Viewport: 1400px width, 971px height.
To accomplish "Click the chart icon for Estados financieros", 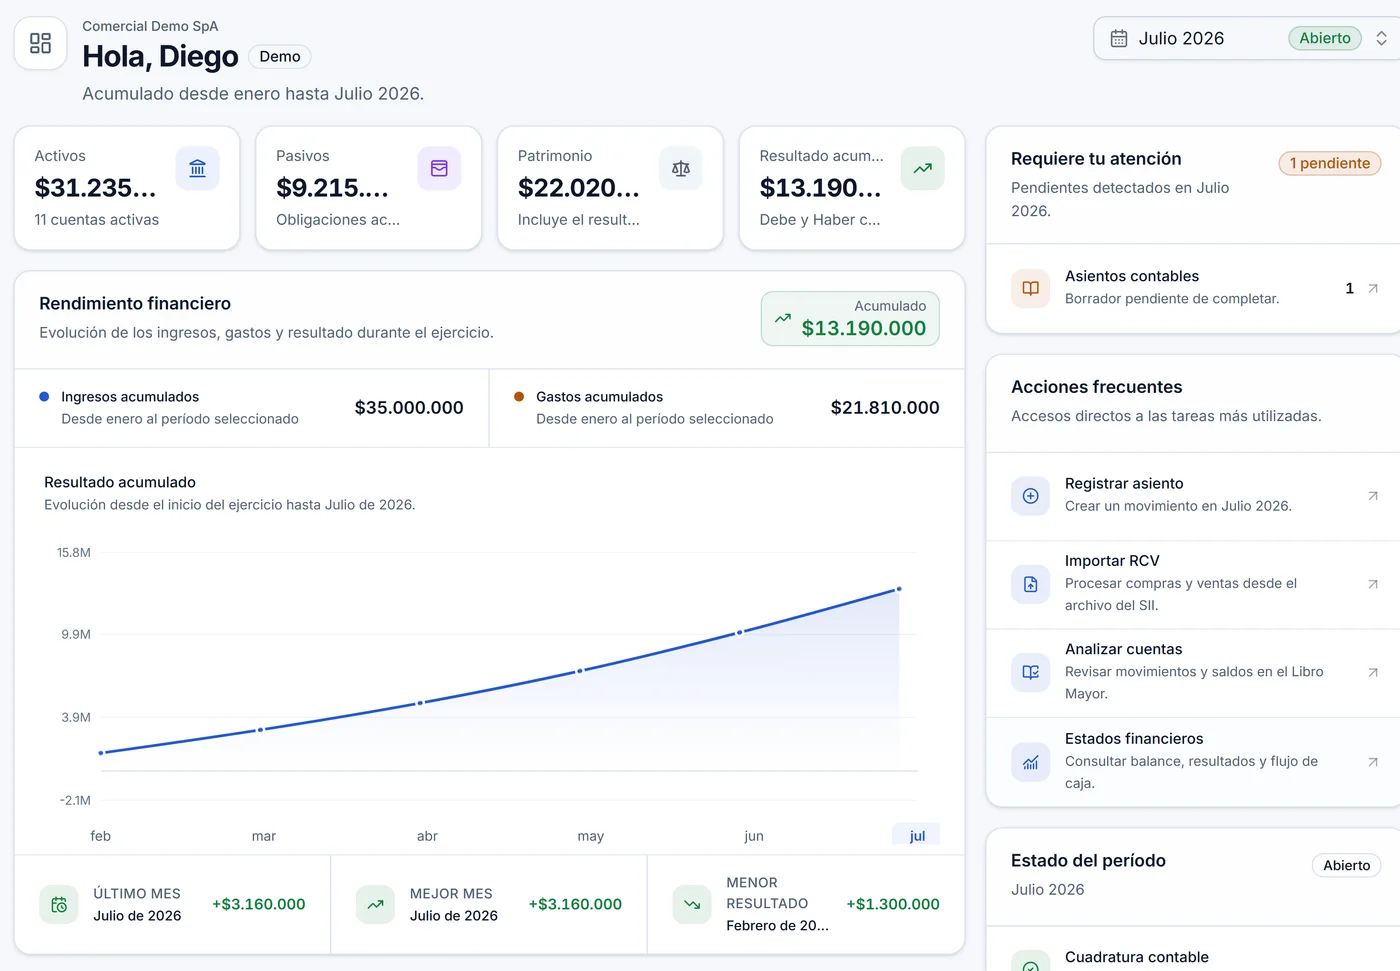I will [1031, 762].
